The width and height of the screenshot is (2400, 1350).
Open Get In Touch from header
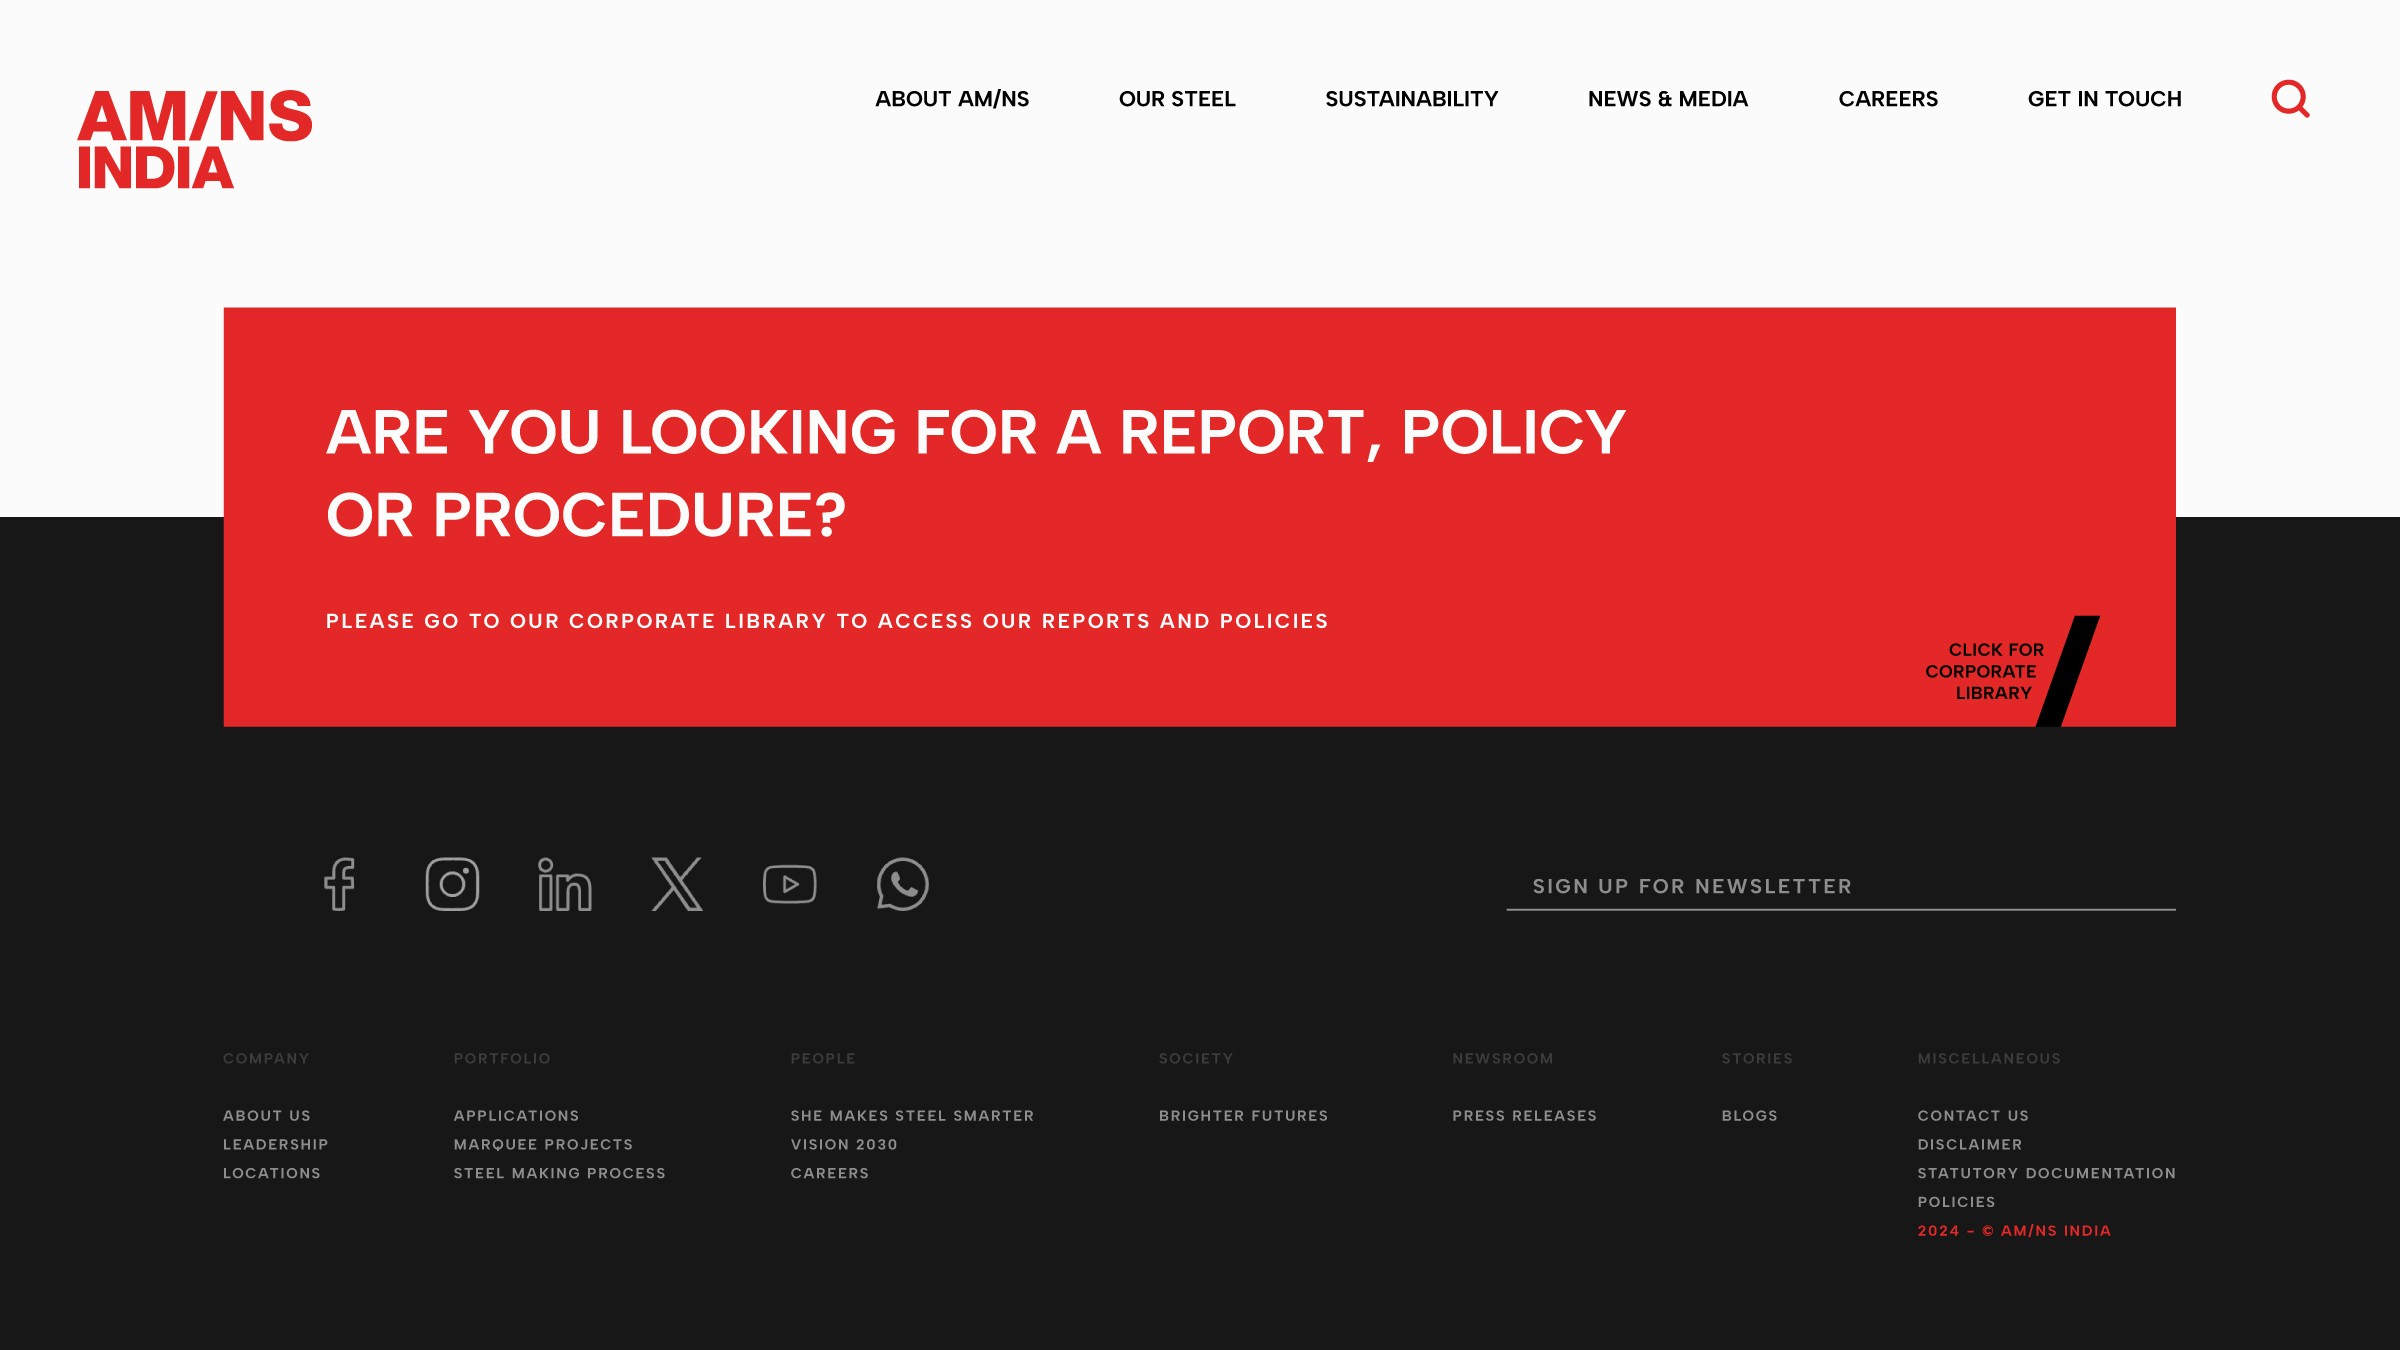(x=2104, y=99)
